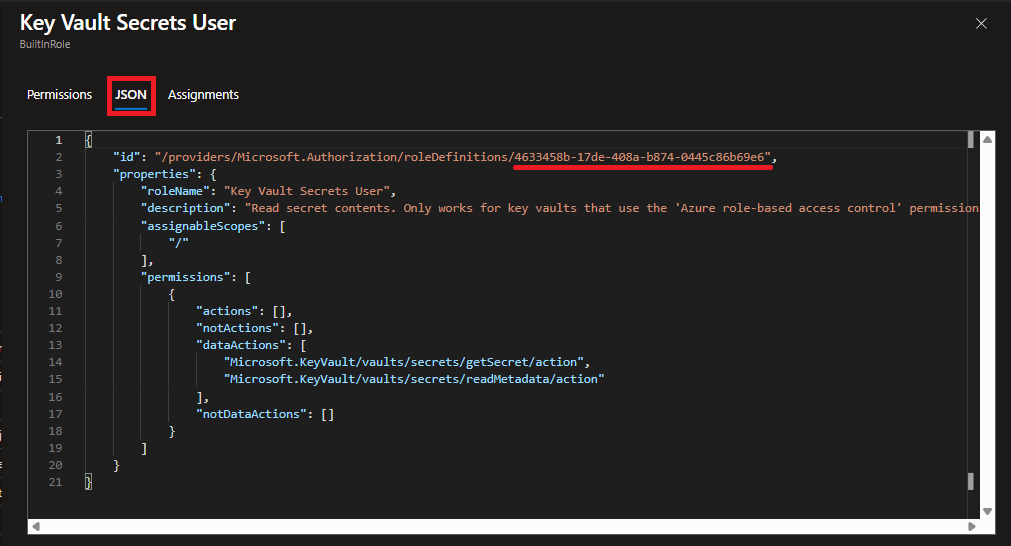The width and height of the screenshot is (1011, 546).
Task: Click line number 21 in the gutter
Action: pyautogui.click(x=55, y=482)
